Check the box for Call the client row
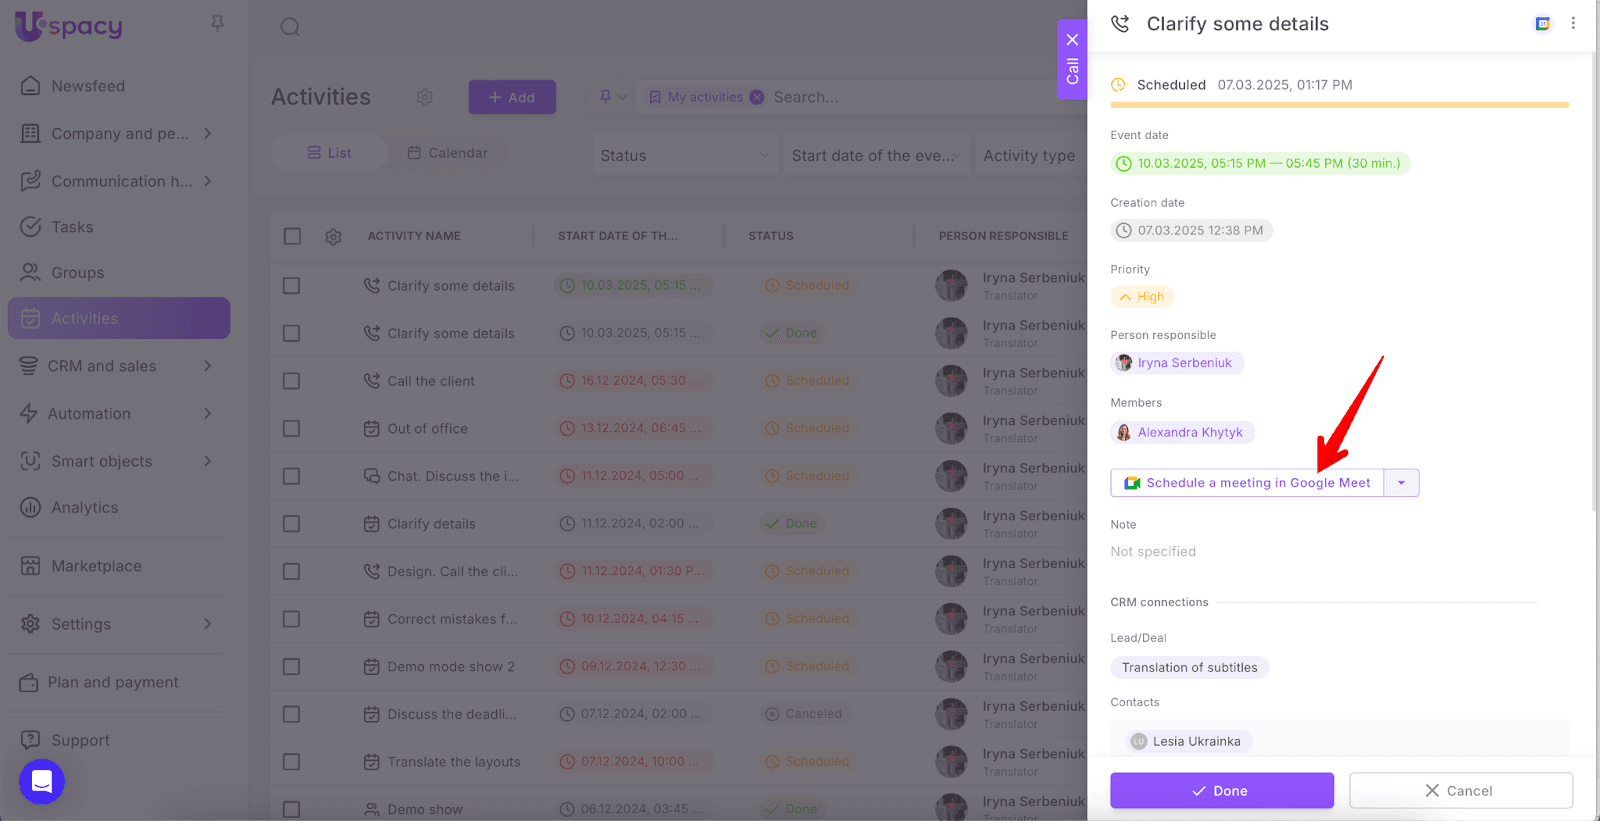1600x821 pixels. point(292,381)
